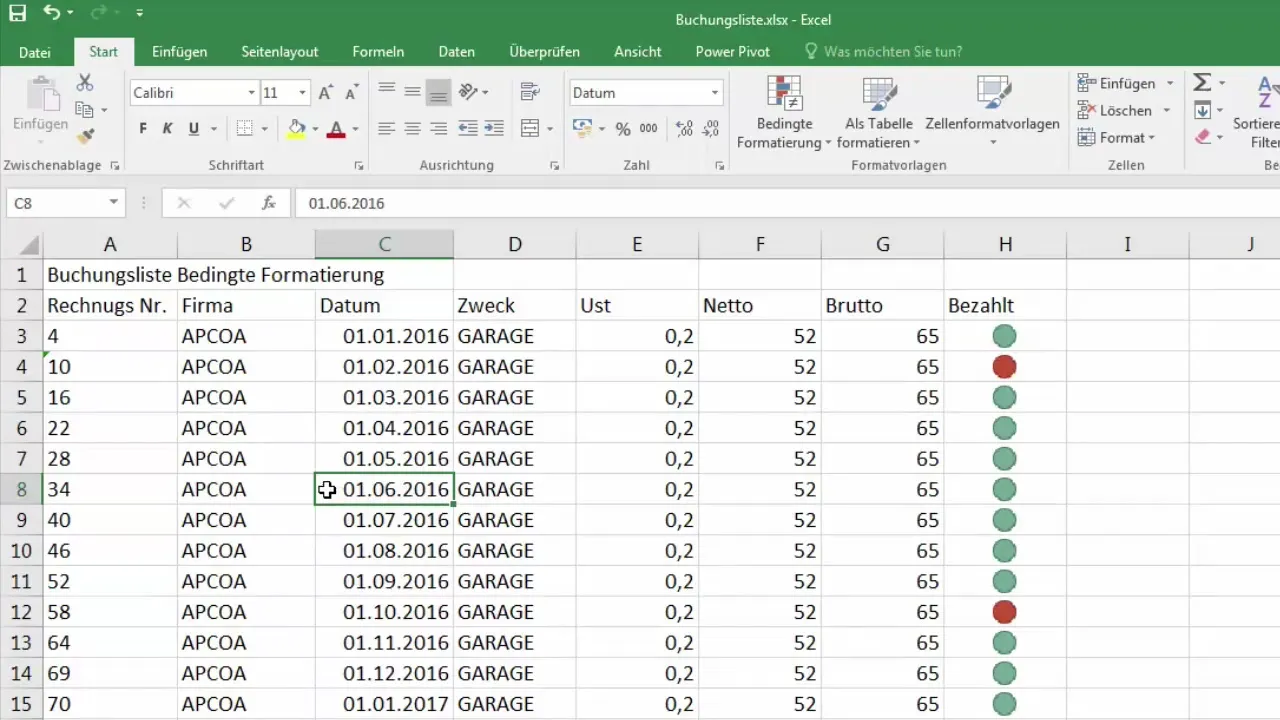Image resolution: width=1280 pixels, height=720 pixels.
Task: Toggle bold F formatting
Action: coord(143,129)
